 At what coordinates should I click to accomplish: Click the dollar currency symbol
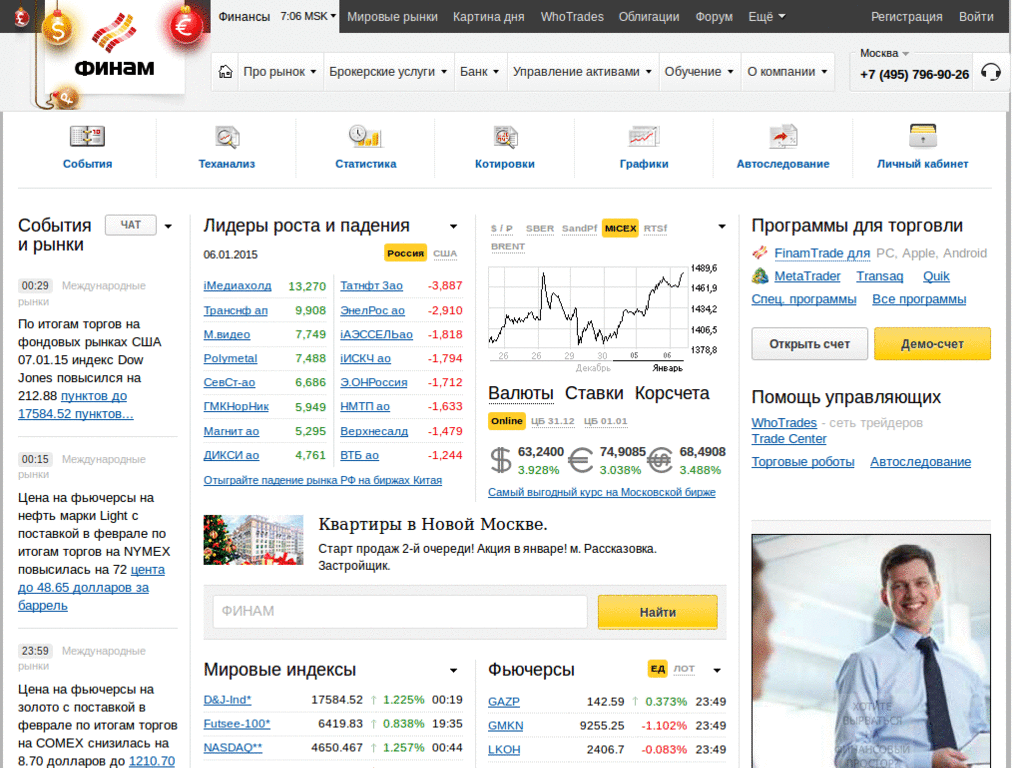[x=501, y=460]
